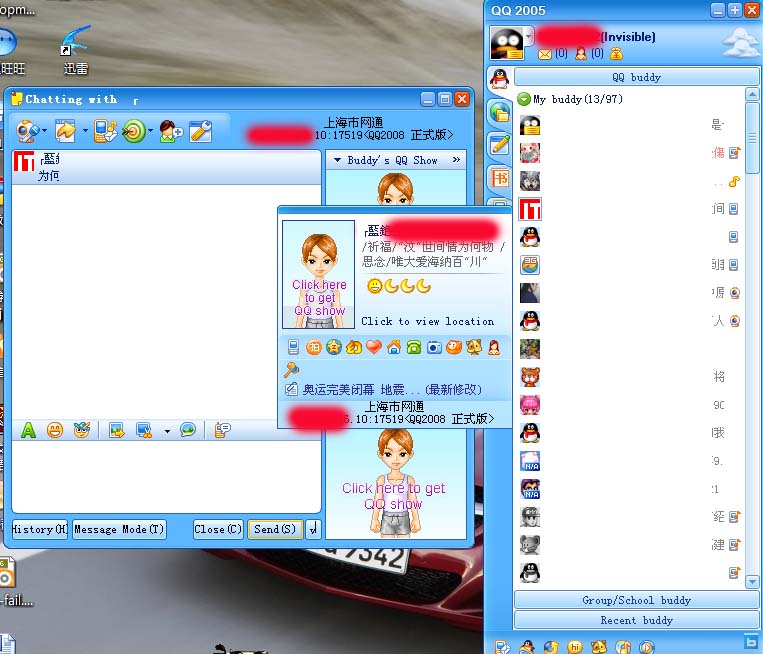Open the penguin QQ menu icon at bottom
This screenshot has height=654, width=763.
pyautogui.click(x=527, y=647)
